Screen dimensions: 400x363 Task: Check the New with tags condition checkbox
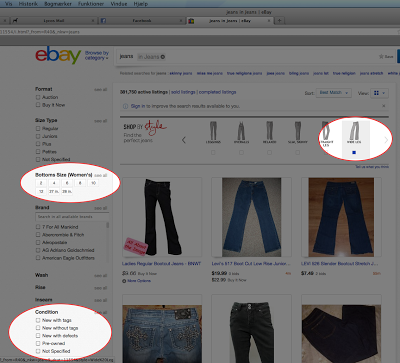click(x=38, y=320)
